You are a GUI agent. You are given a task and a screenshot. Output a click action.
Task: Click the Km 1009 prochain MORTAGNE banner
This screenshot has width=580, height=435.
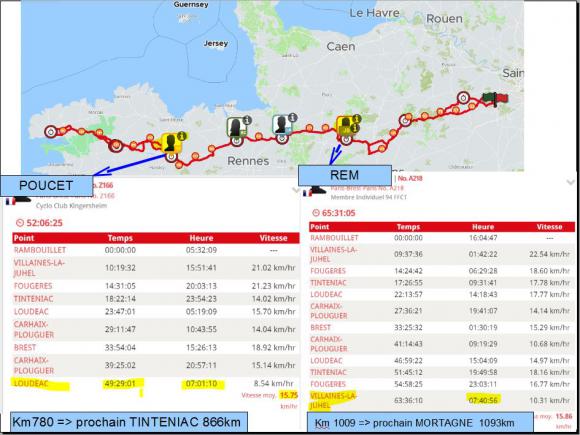(x=420, y=422)
